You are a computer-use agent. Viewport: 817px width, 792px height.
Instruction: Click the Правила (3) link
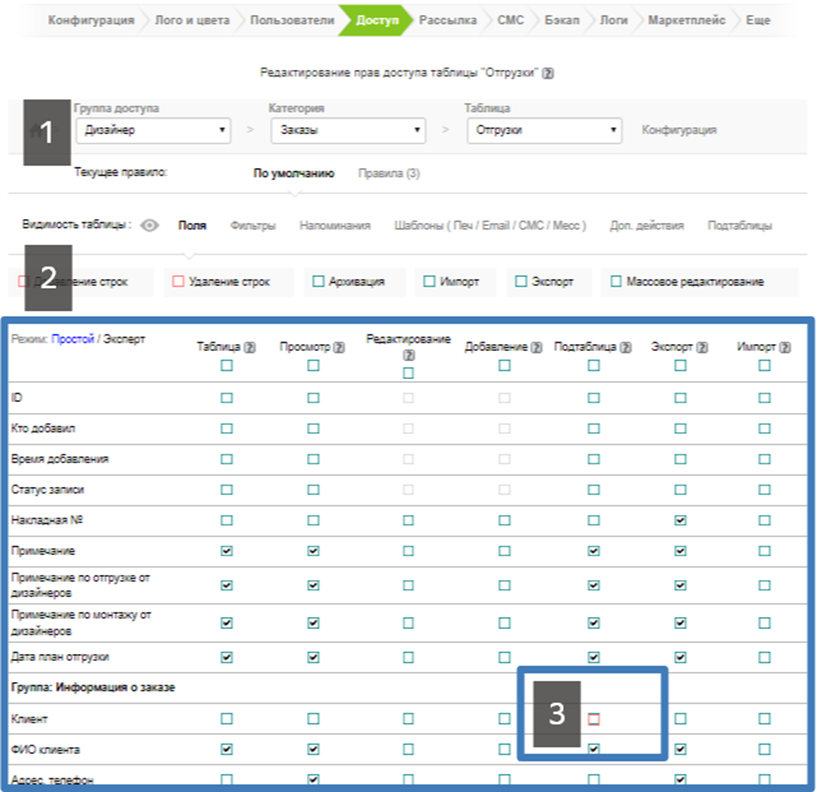[x=389, y=173]
